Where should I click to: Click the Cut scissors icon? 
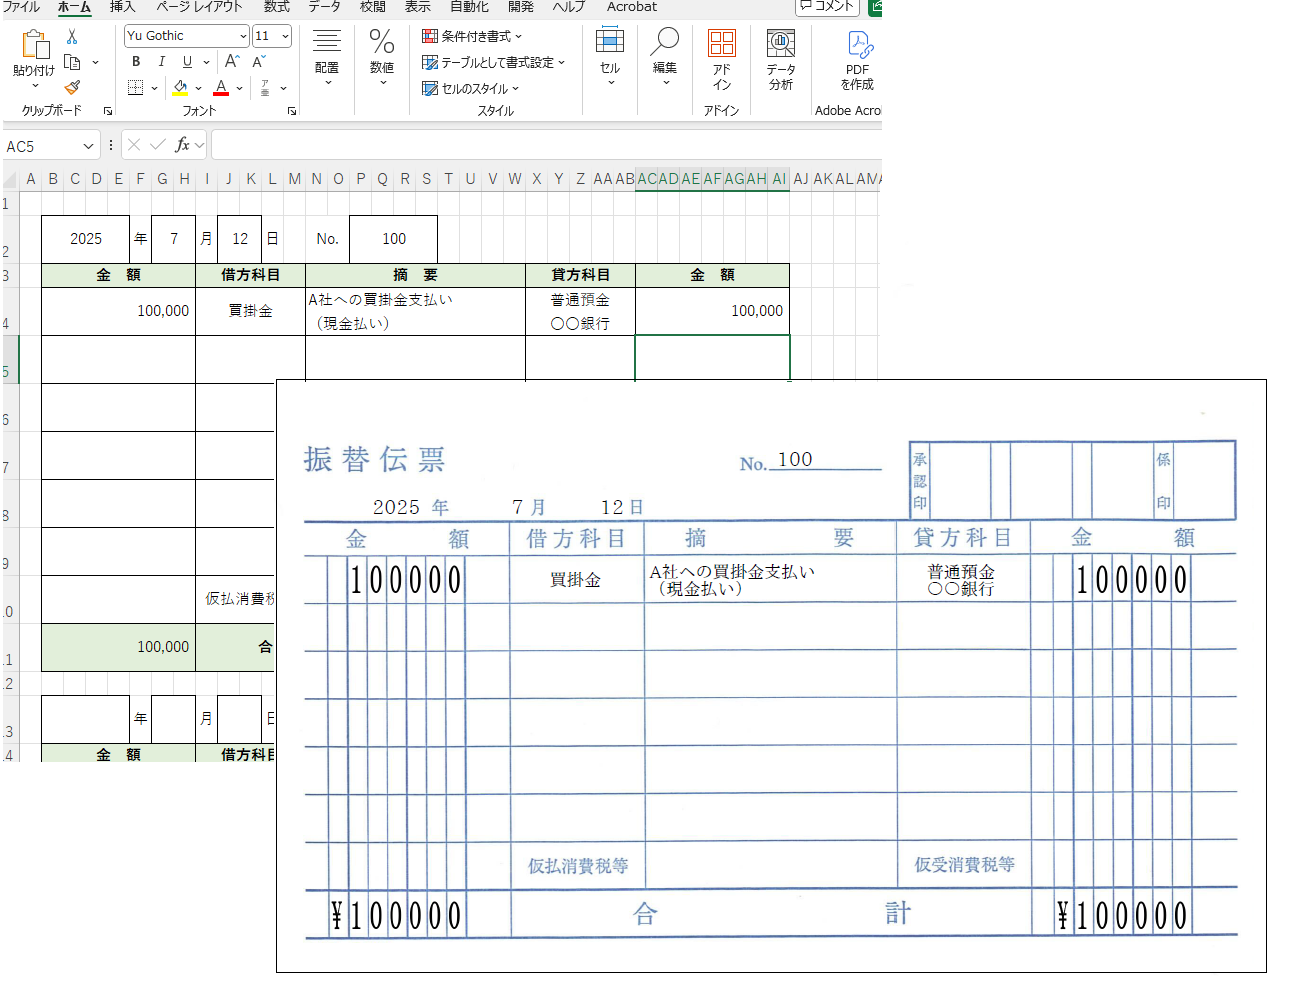[x=72, y=37]
